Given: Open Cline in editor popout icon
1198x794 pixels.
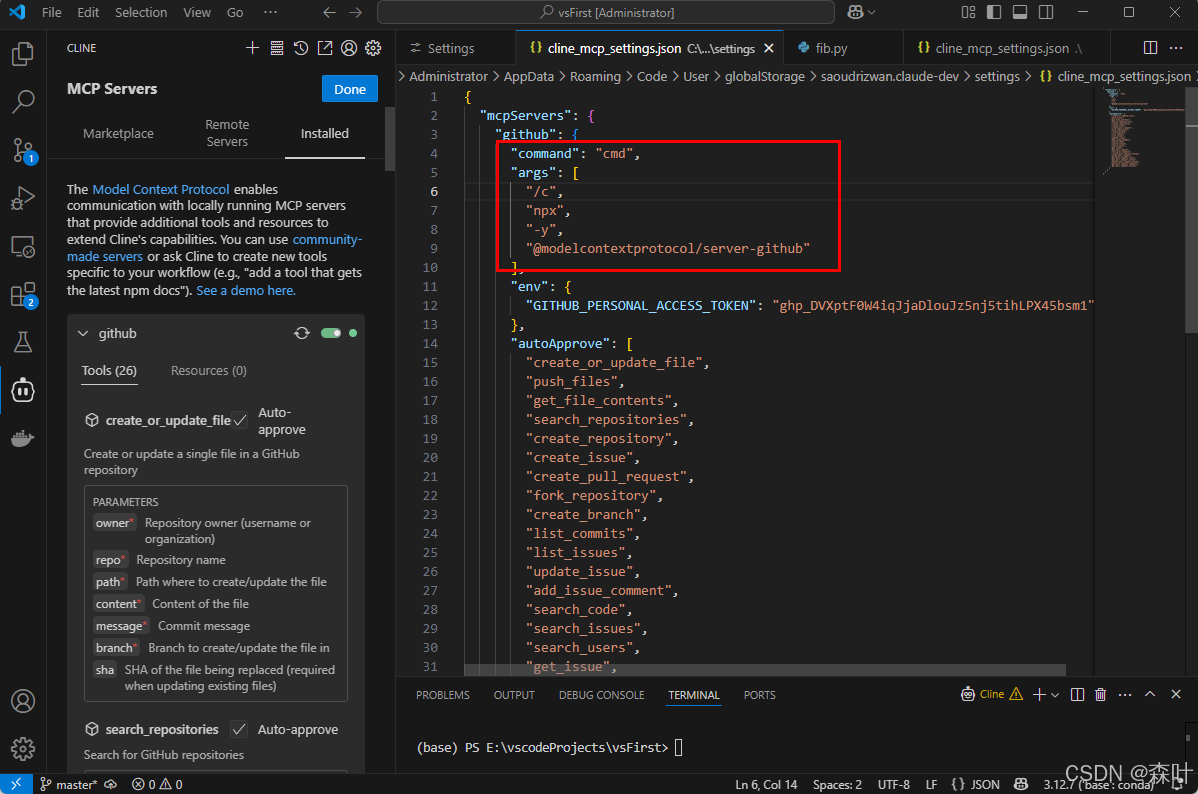Looking at the screenshot, I should pos(325,48).
